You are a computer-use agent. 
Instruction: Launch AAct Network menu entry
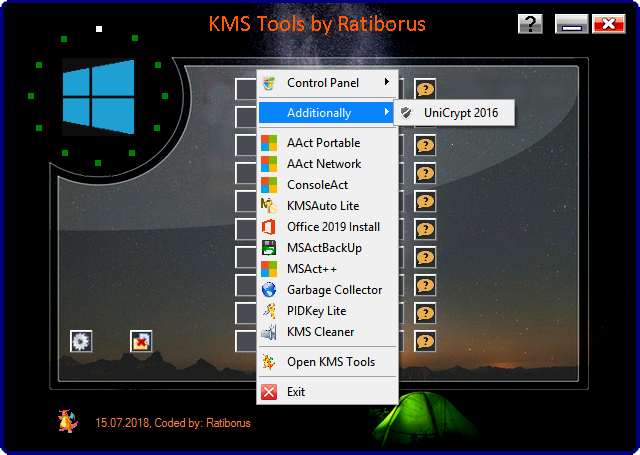[324, 164]
